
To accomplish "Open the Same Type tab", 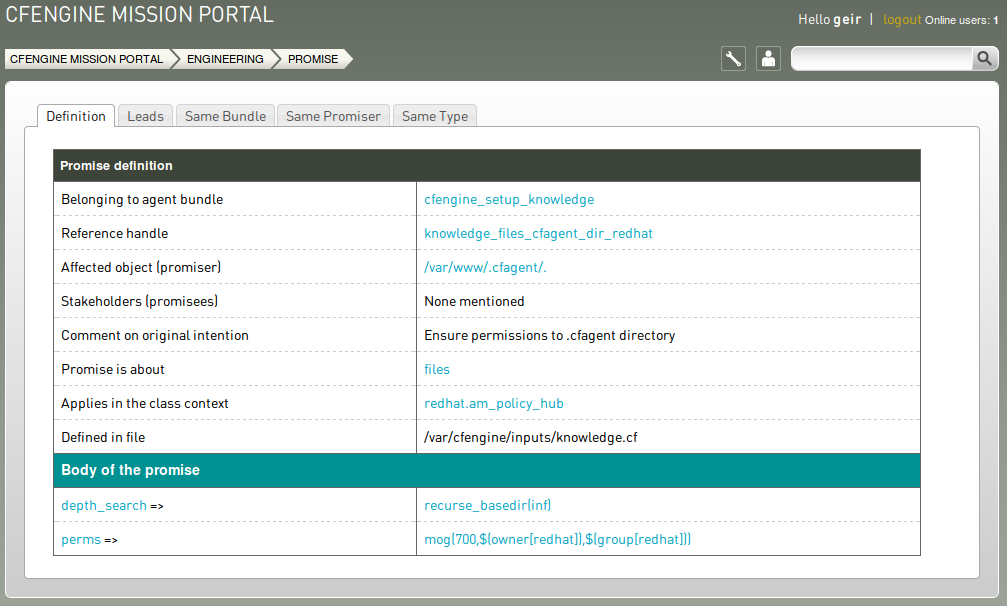I will [435, 116].
